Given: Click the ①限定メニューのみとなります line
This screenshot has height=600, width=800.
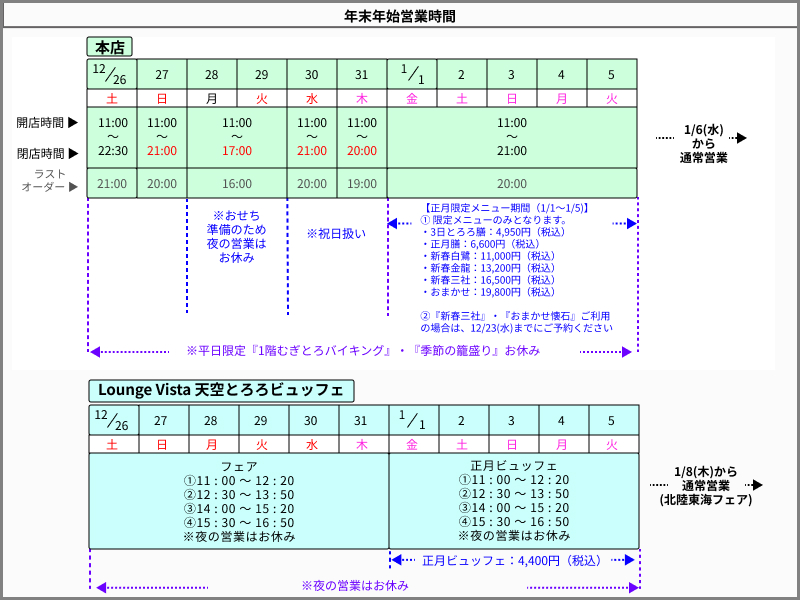Looking at the screenshot, I should point(494,220).
